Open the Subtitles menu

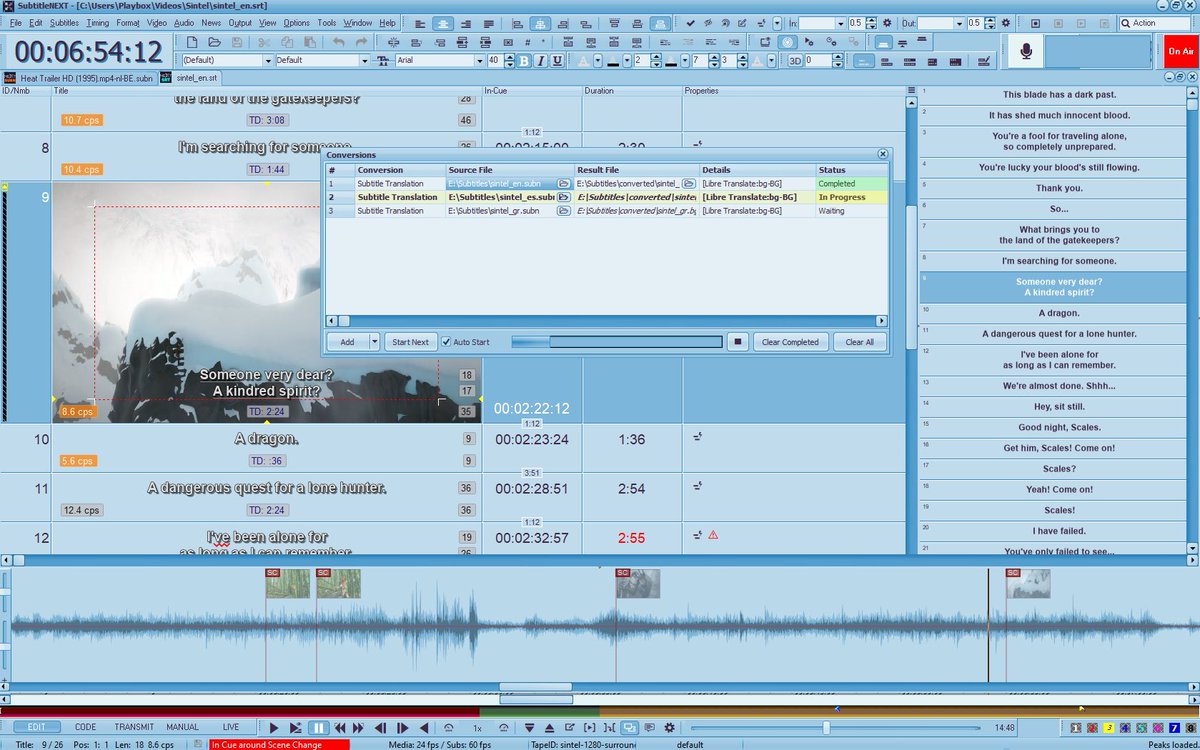(x=64, y=23)
